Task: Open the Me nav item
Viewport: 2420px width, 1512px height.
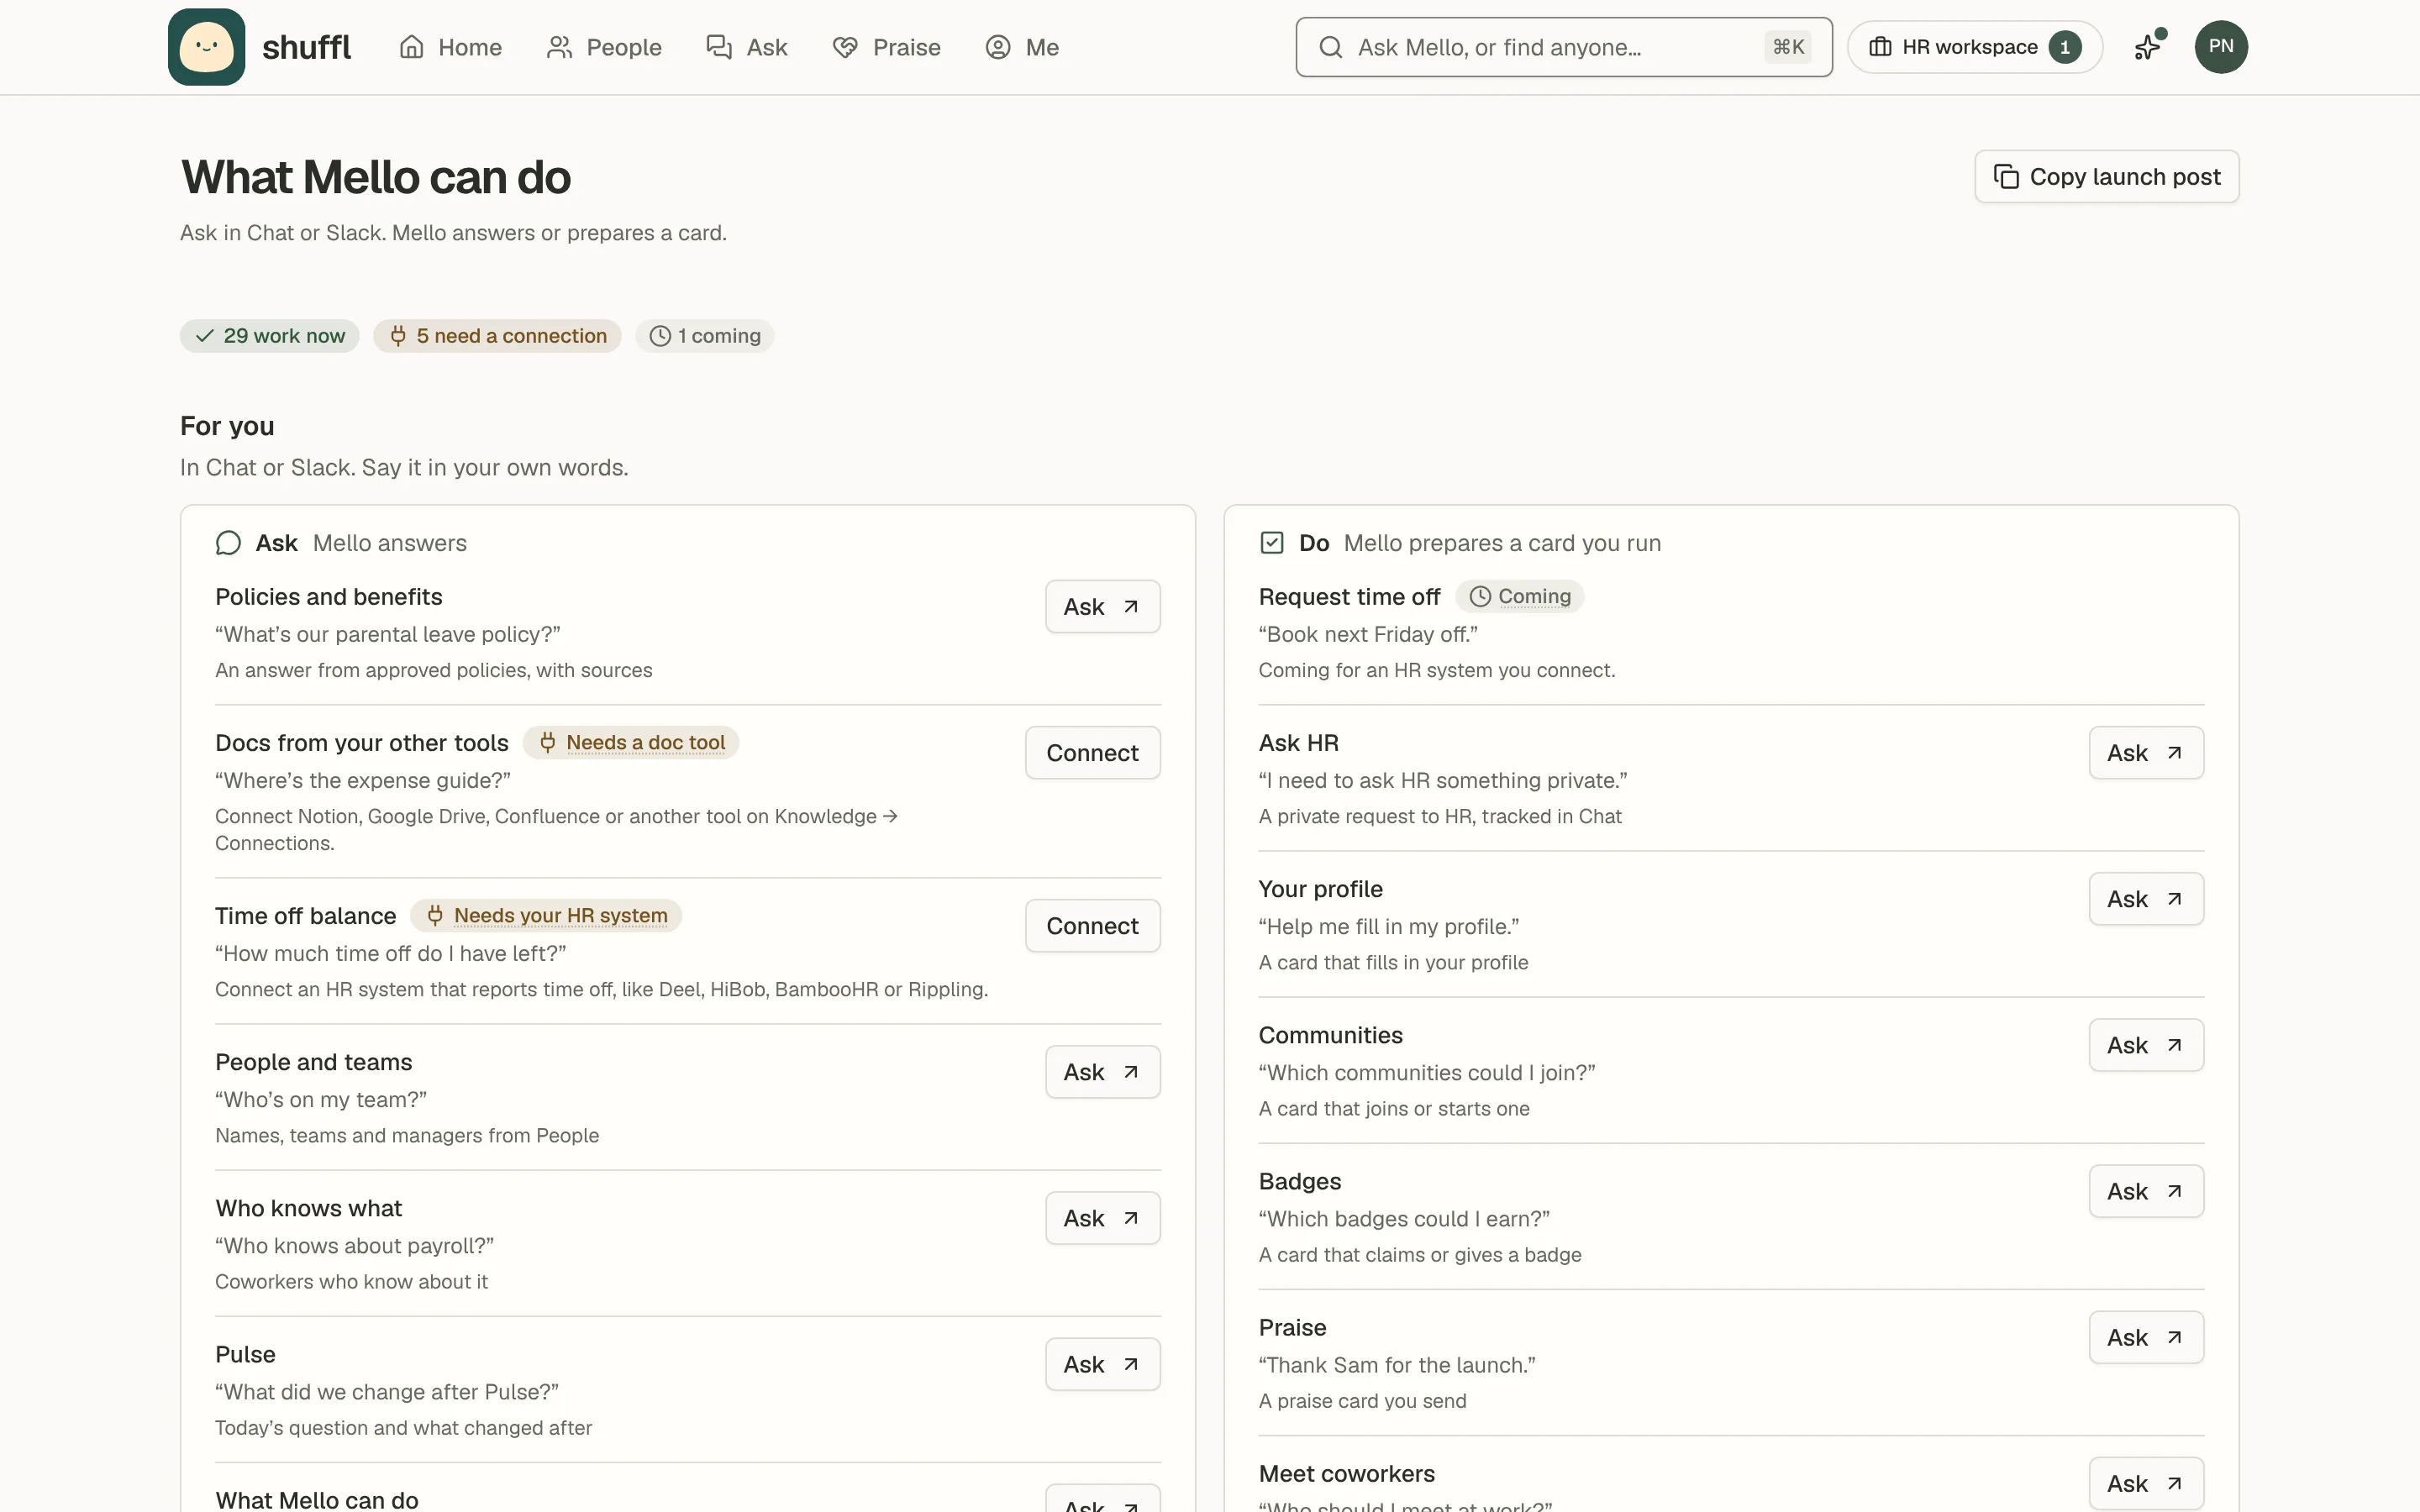Action: click(x=1022, y=47)
